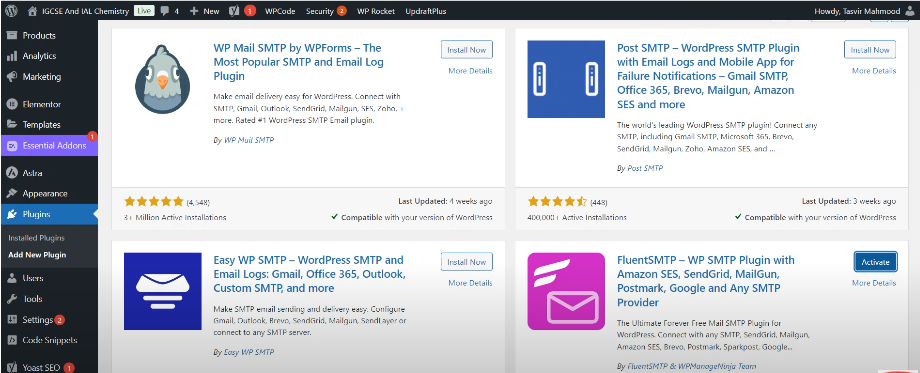The image size is (920, 373).
Task: Open WP Rocket in the admin bar
Action: 376,11
